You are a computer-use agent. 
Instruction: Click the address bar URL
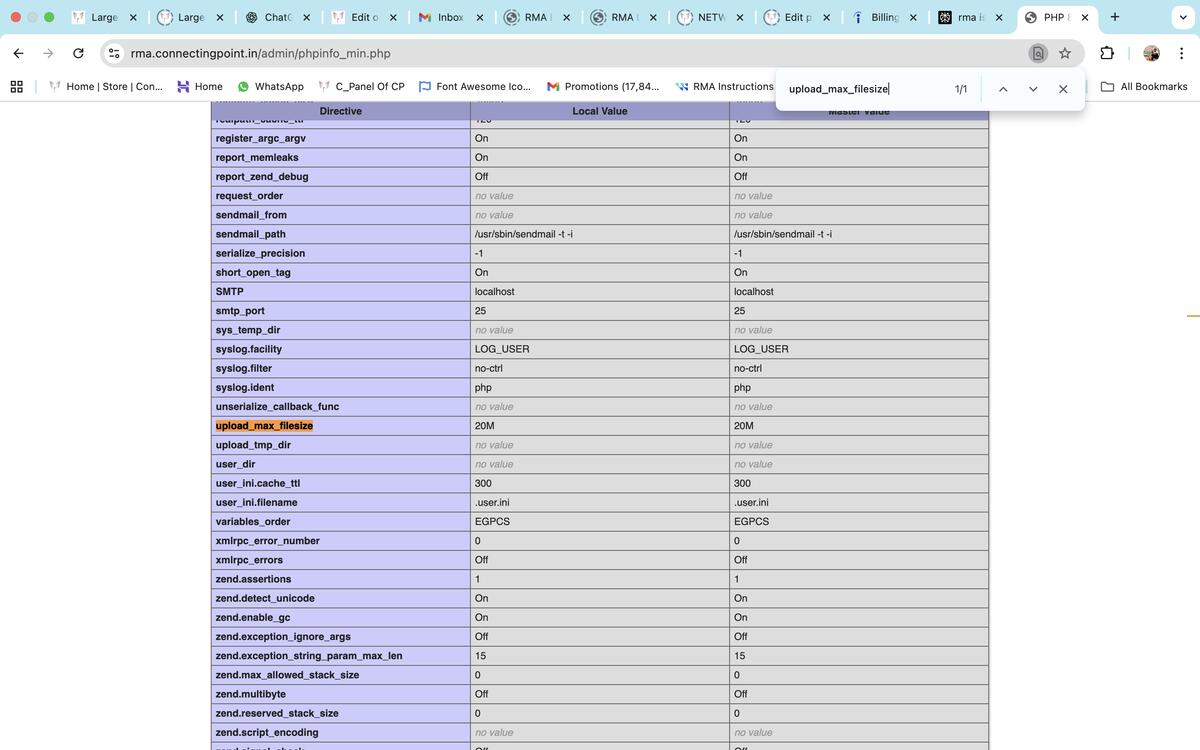pos(261,53)
